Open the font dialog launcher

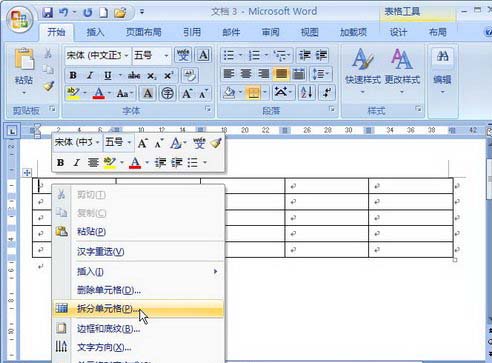[208, 109]
